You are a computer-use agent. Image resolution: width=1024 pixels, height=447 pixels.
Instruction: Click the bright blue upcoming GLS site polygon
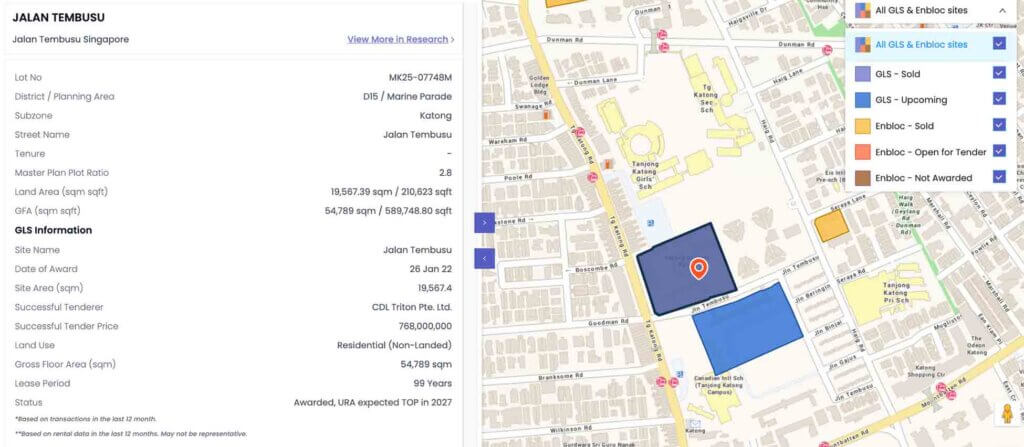click(748, 329)
